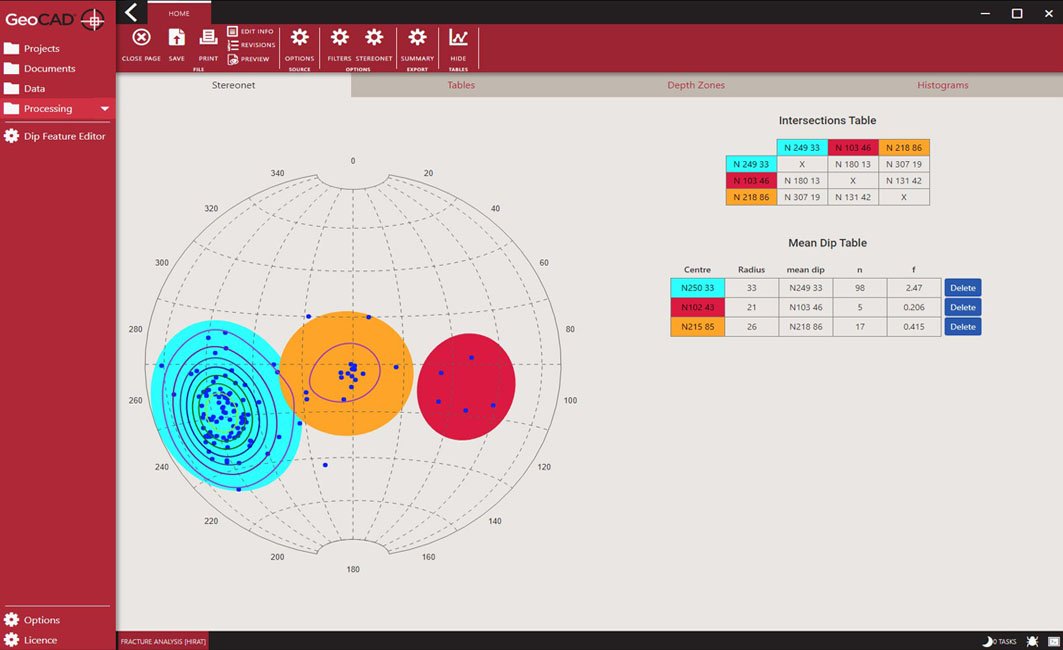
Task: Delete the N215 85 mean dip row
Action: (963, 327)
